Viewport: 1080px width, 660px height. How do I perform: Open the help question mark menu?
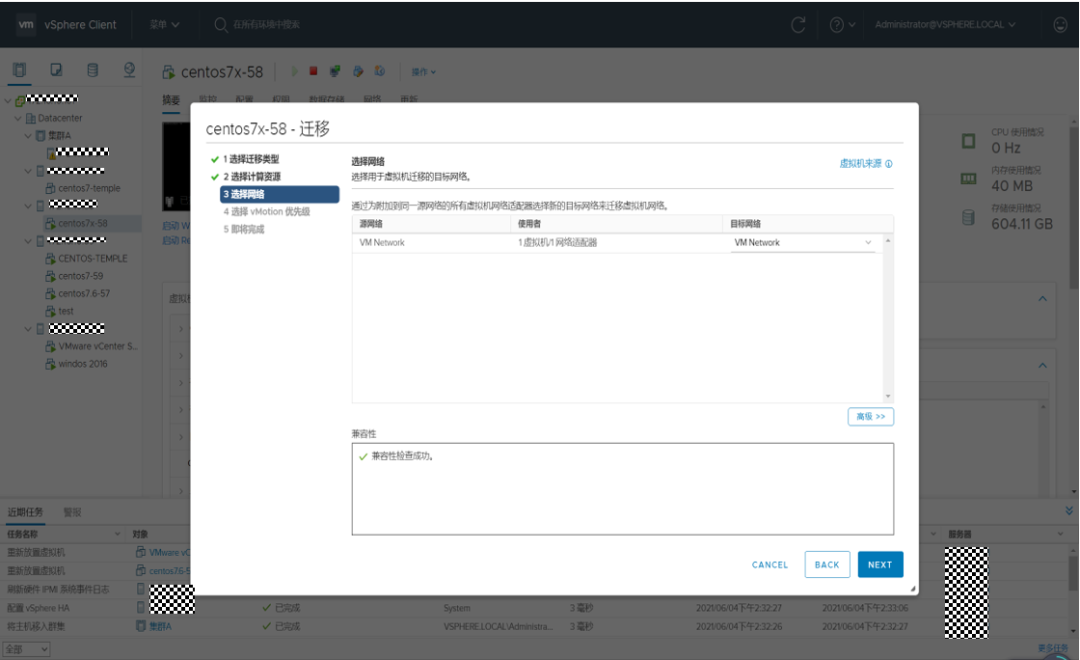842,25
